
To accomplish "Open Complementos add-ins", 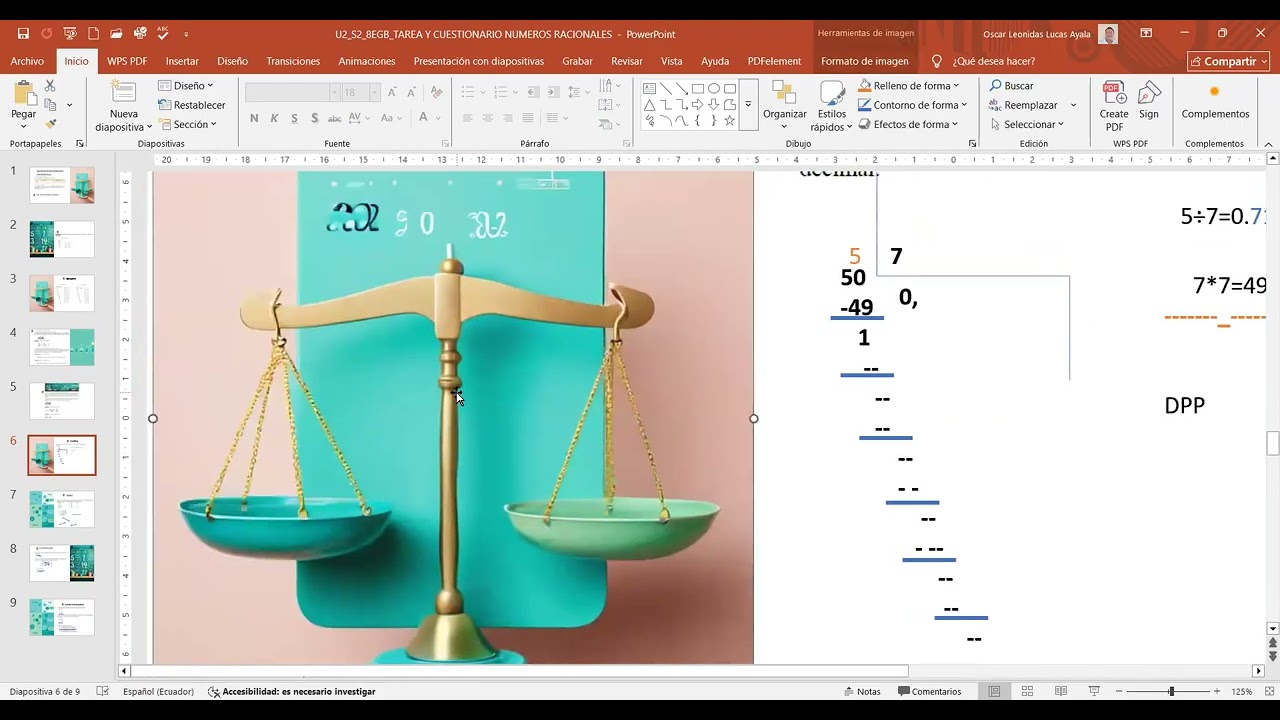I will [1215, 101].
